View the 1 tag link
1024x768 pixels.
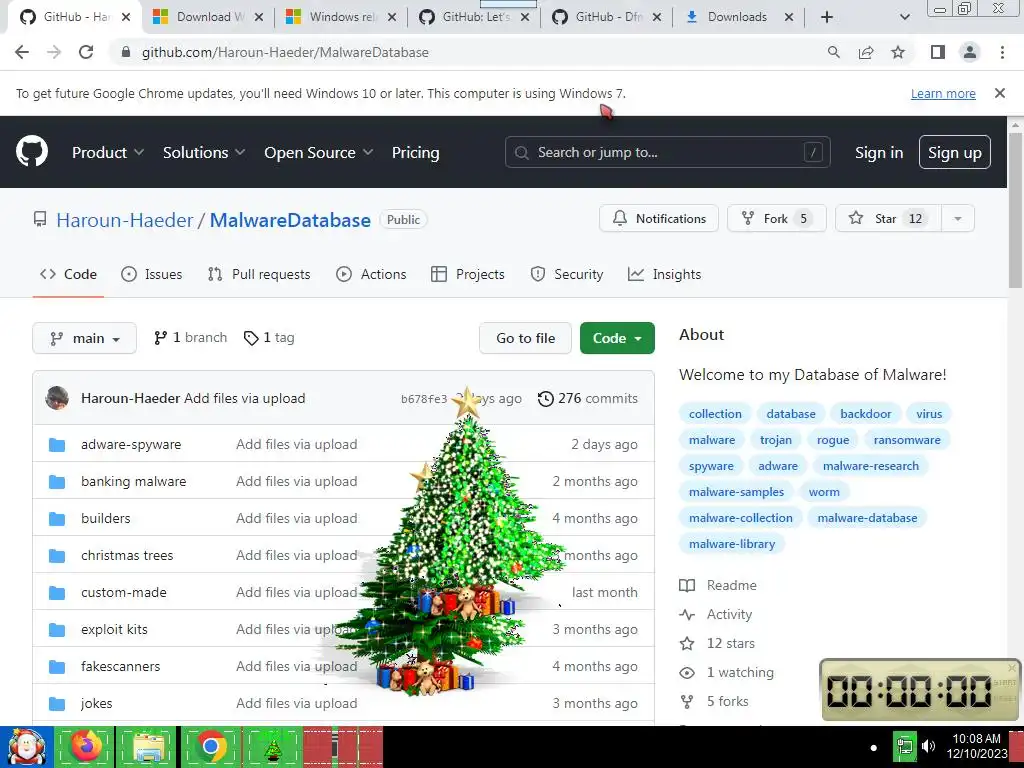pos(269,338)
